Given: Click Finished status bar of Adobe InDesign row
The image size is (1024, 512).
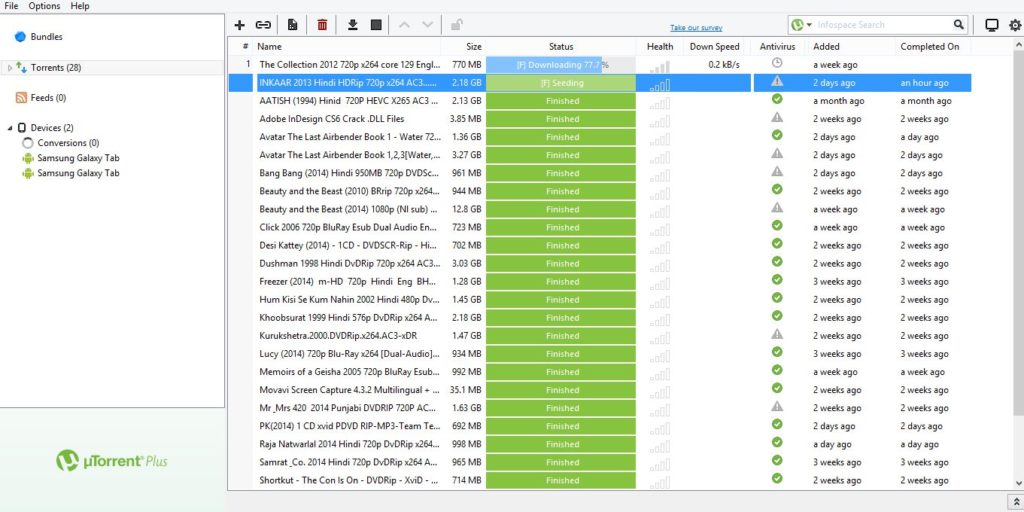Looking at the screenshot, I should (x=561, y=119).
